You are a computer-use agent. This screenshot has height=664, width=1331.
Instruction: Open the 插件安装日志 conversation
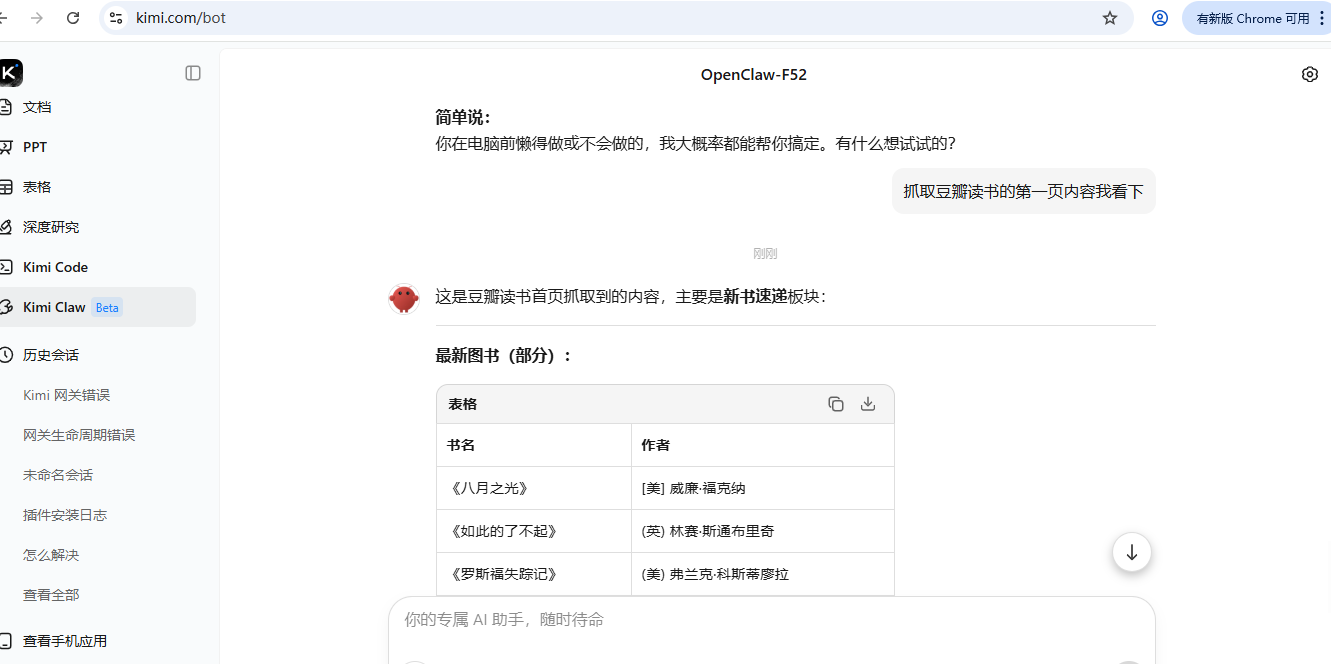pyautogui.click(x=65, y=515)
